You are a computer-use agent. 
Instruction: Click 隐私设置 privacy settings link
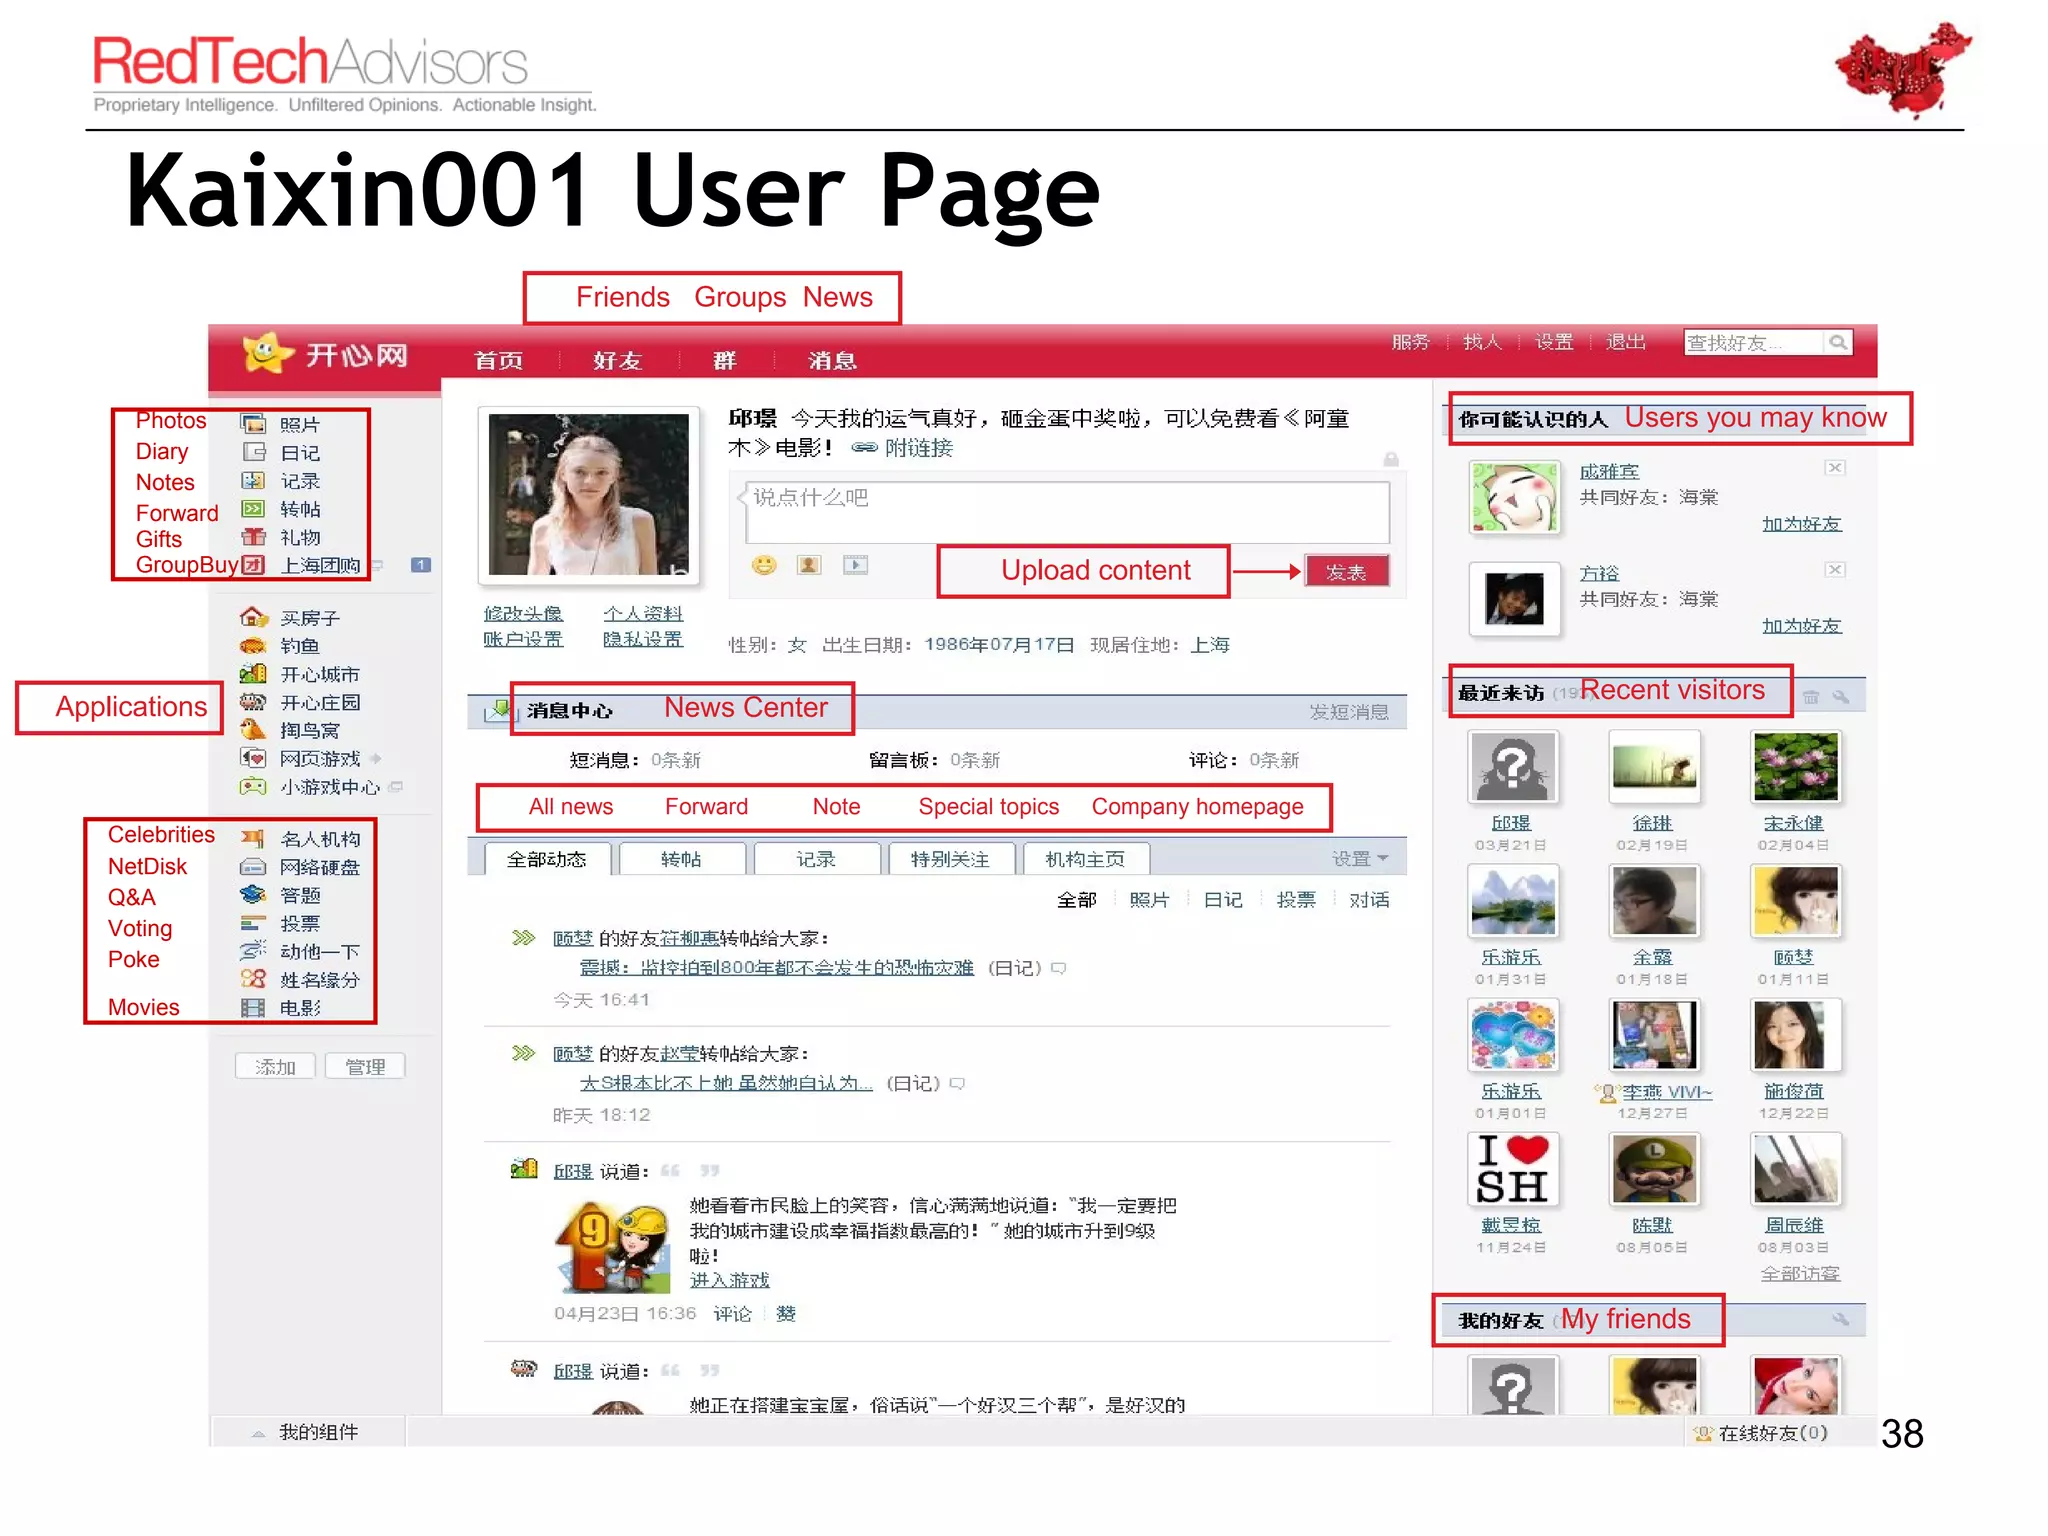pos(643,639)
